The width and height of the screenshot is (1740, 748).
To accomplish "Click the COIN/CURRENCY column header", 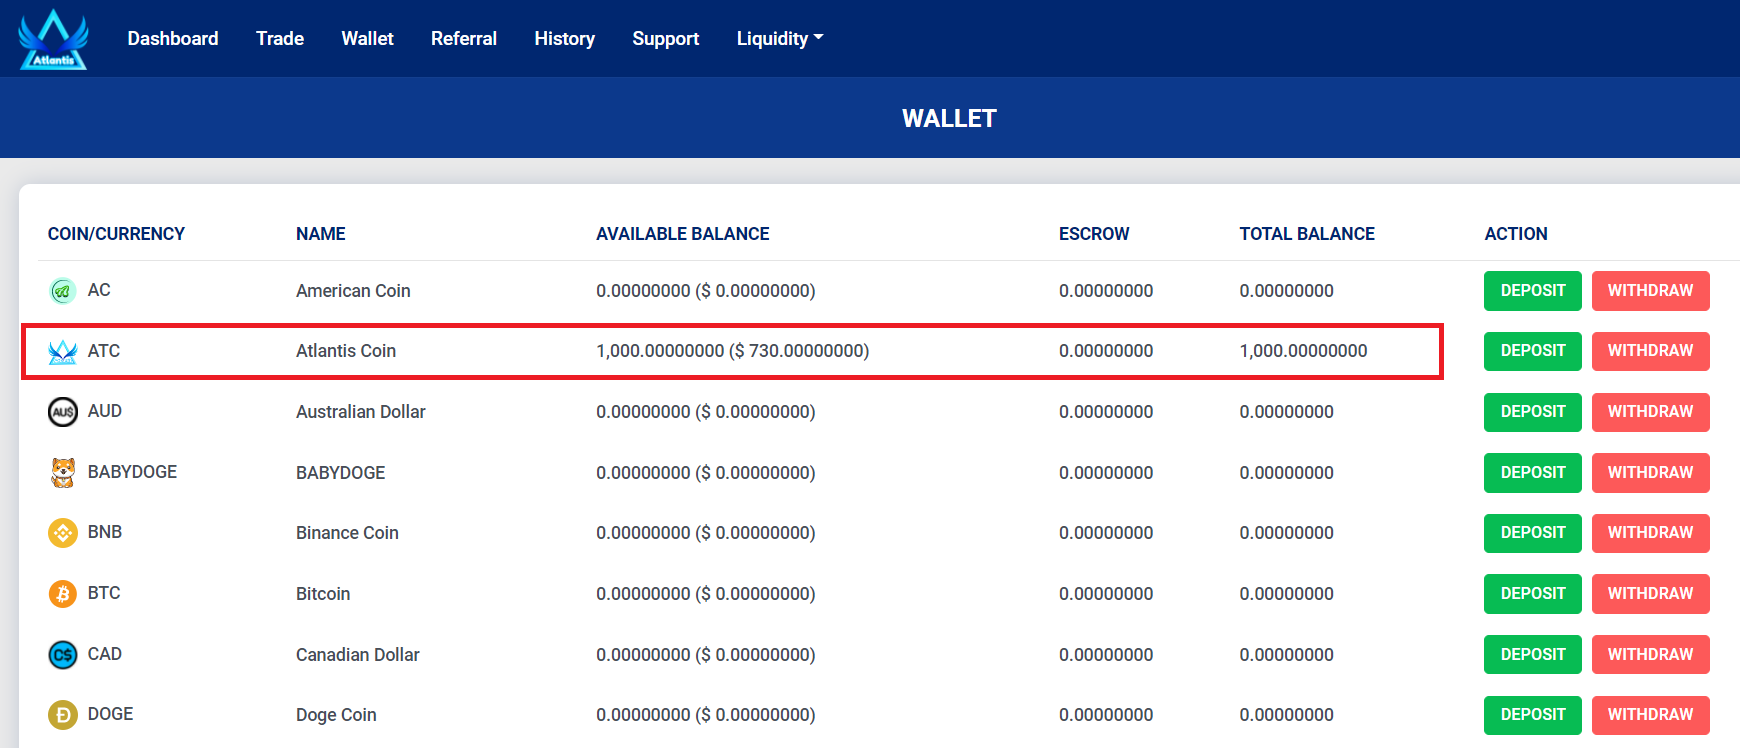I will 116,234.
